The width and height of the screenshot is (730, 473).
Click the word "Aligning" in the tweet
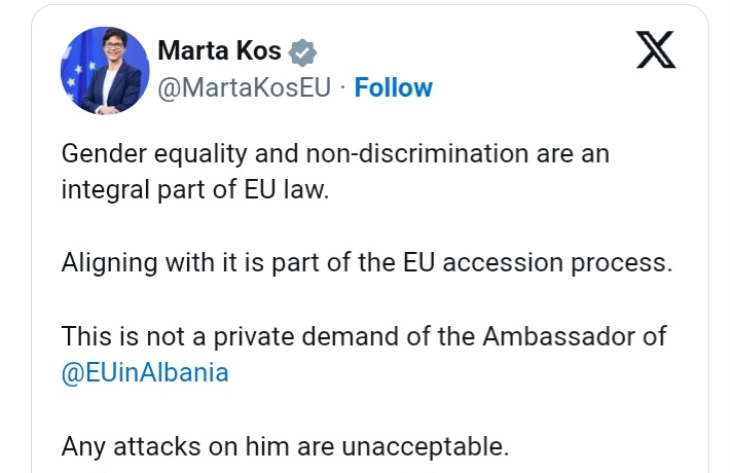tap(105, 263)
